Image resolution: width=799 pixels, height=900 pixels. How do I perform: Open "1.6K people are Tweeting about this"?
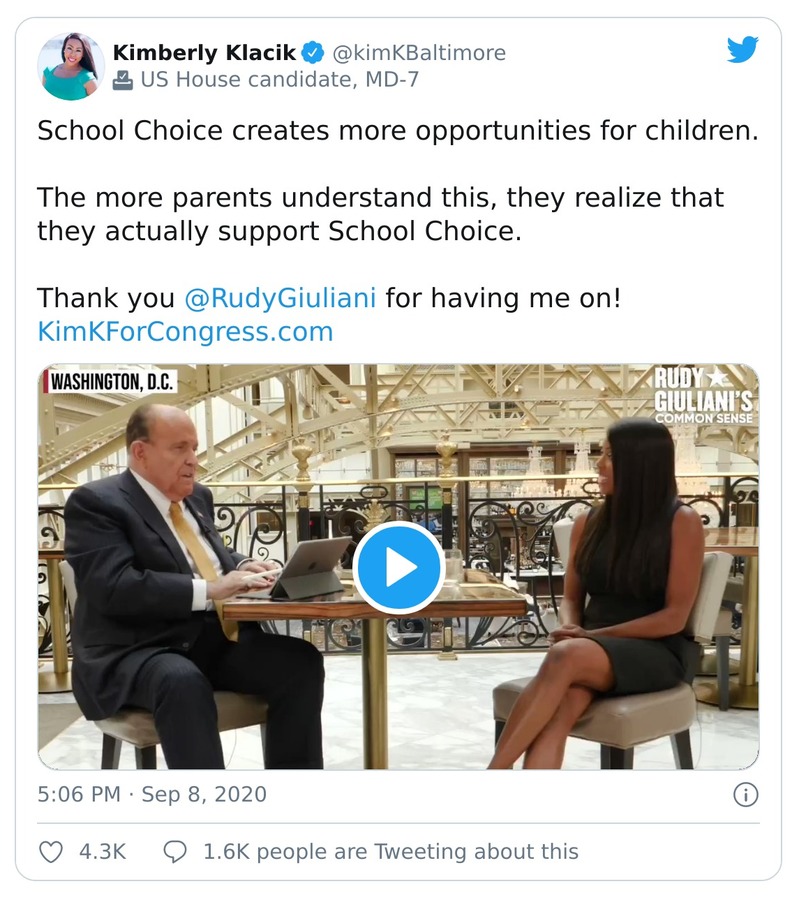(x=390, y=852)
